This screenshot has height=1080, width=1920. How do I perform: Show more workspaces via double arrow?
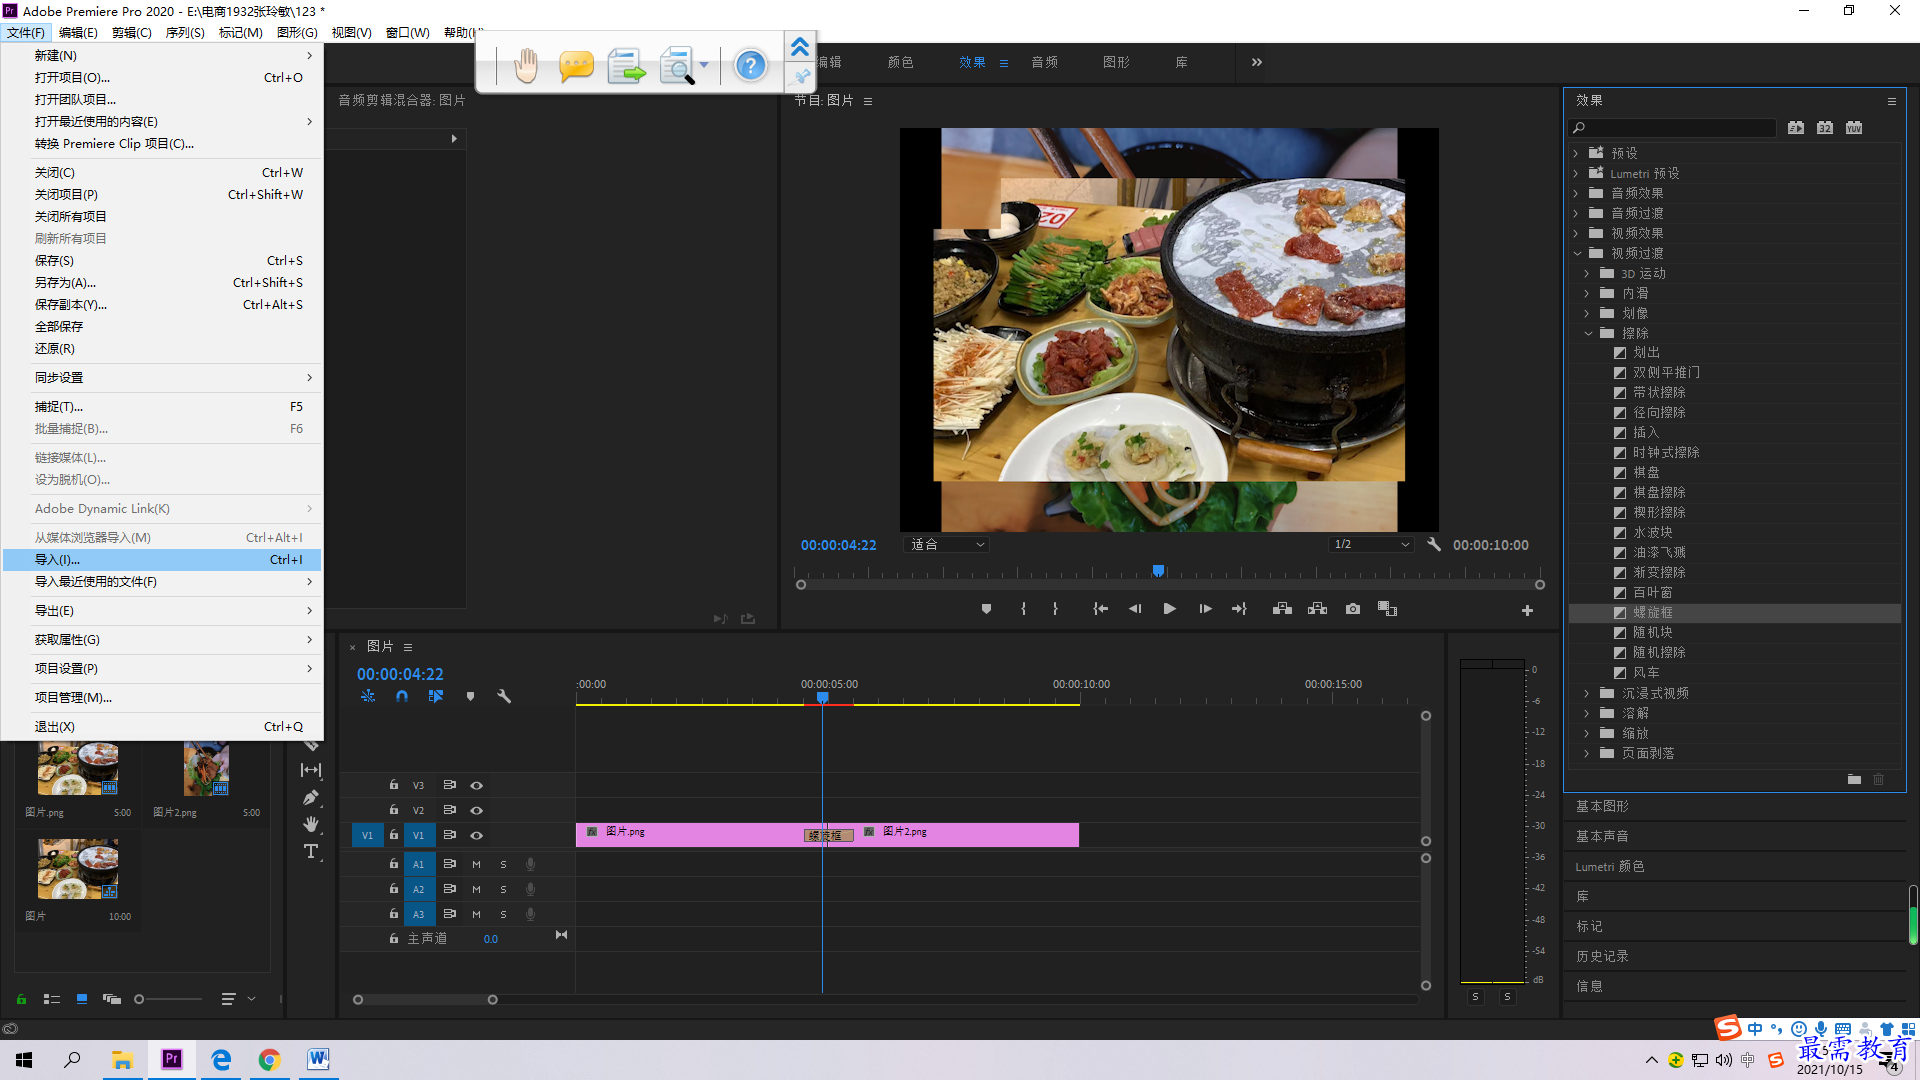1257,62
